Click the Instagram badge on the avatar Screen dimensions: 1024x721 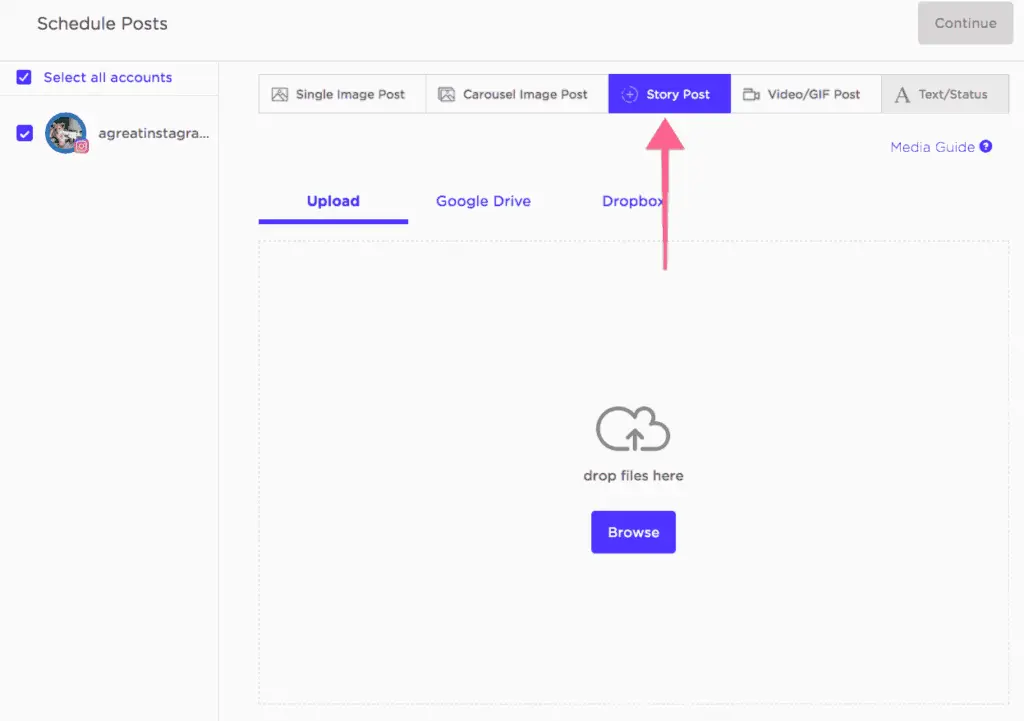click(x=82, y=146)
